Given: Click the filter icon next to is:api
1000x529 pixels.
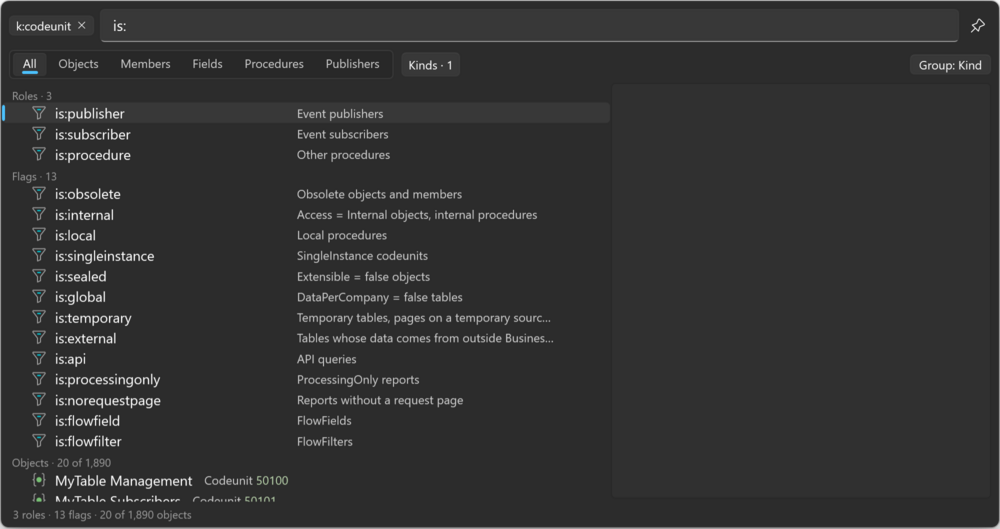Looking at the screenshot, I should pos(39,359).
